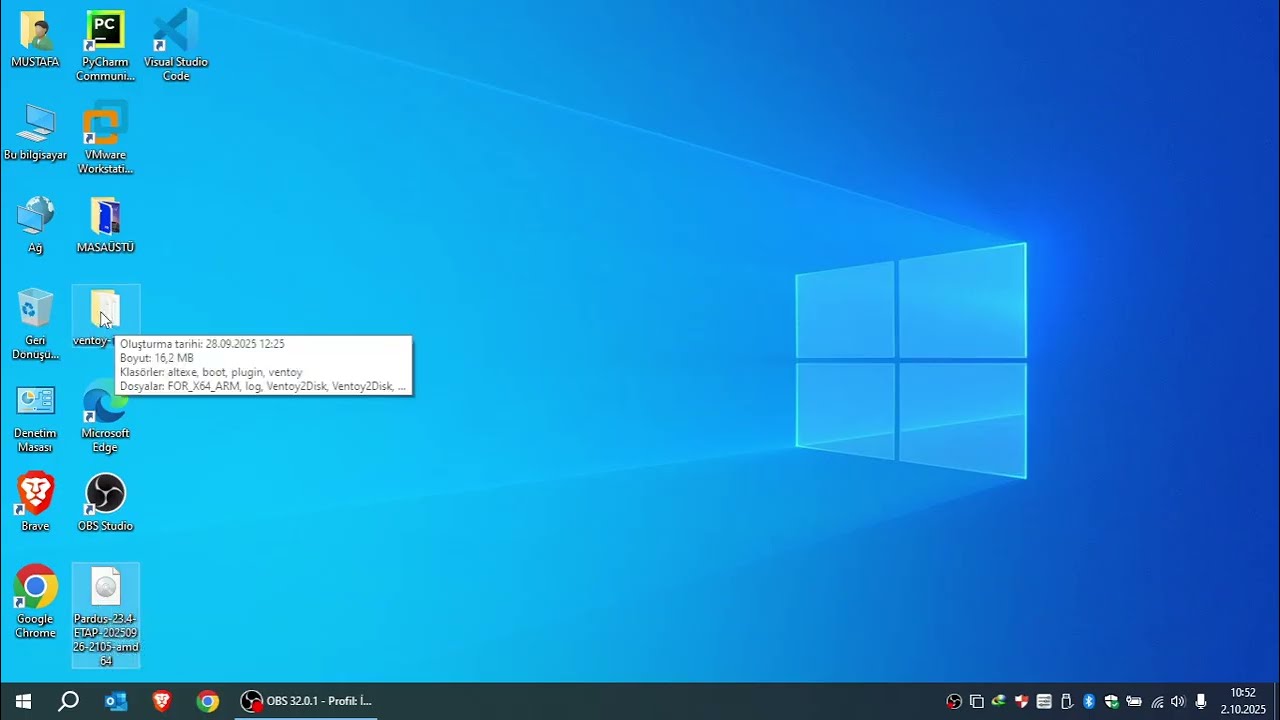This screenshot has width=1280, height=720.
Task: Select the Visual Studio Code shortcut
Action: coord(175,46)
